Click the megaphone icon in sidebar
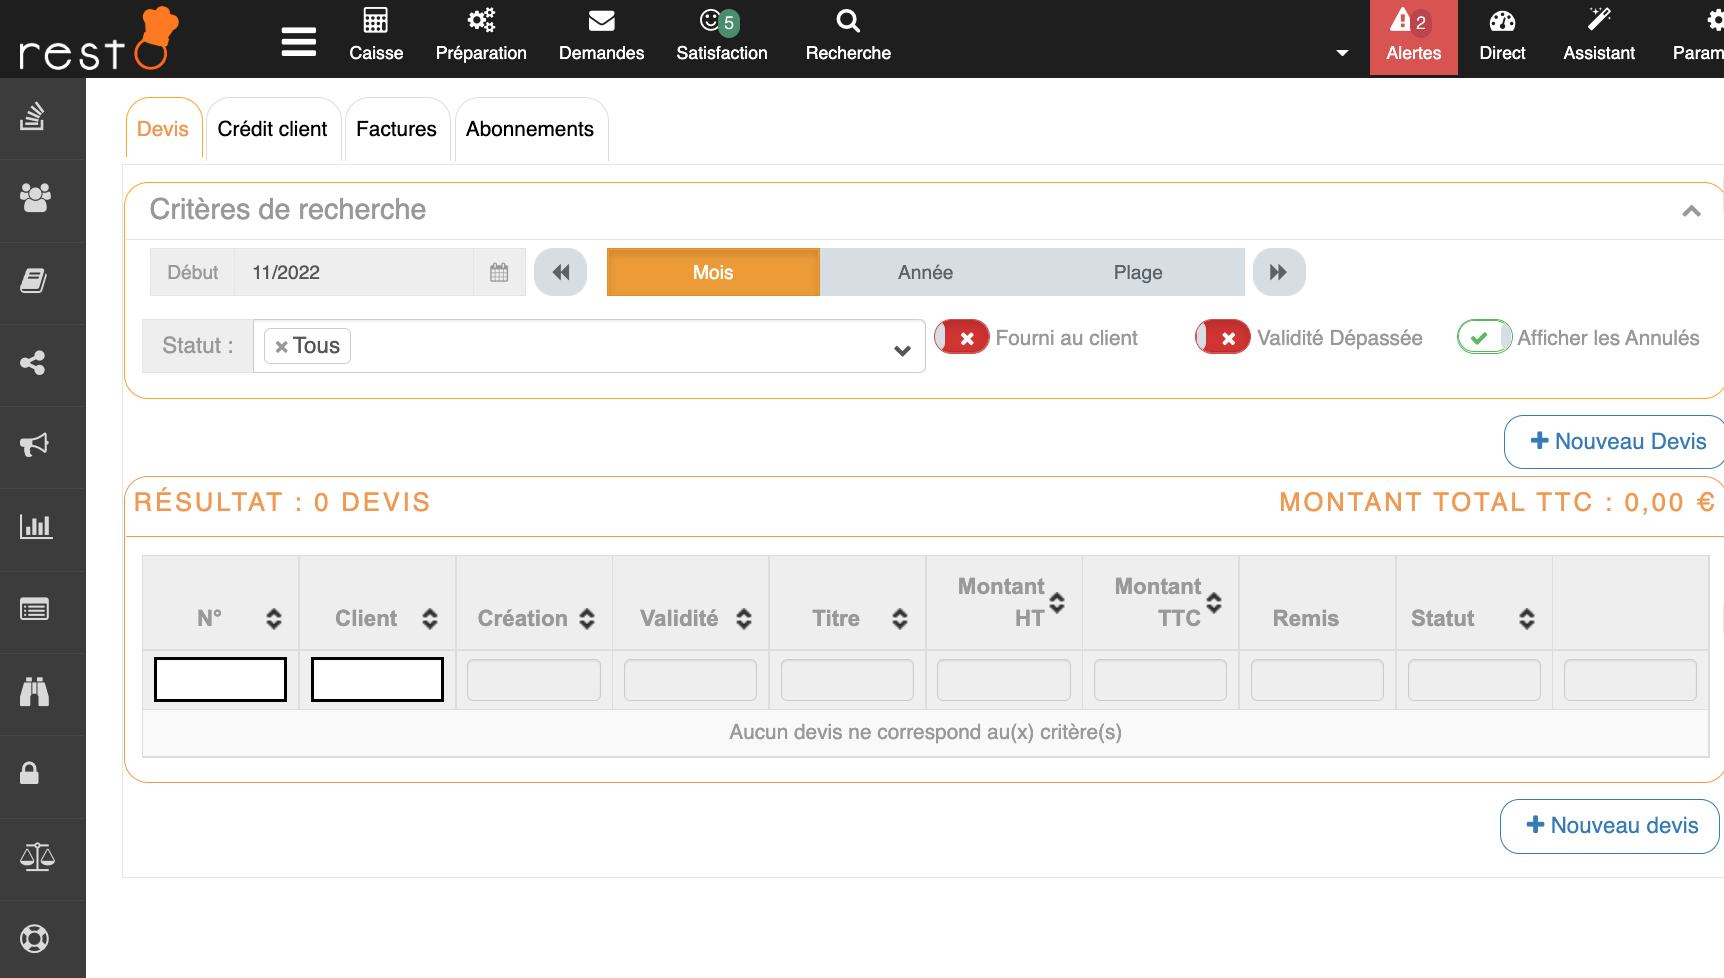The height and width of the screenshot is (978, 1724). coord(35,445)
